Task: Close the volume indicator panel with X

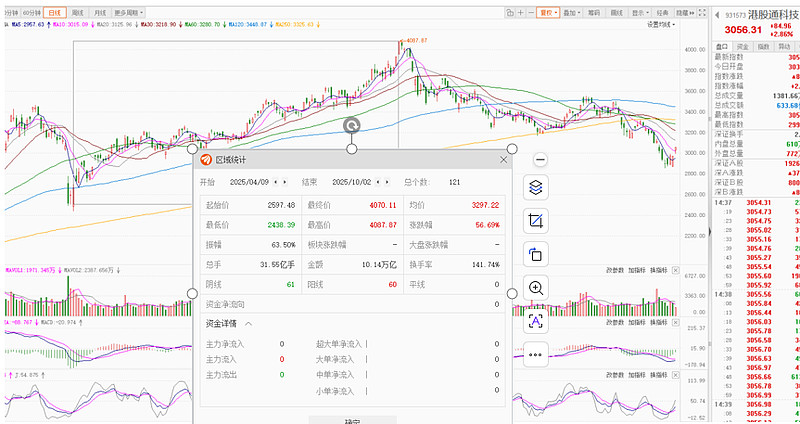Action: pos(676,270)
